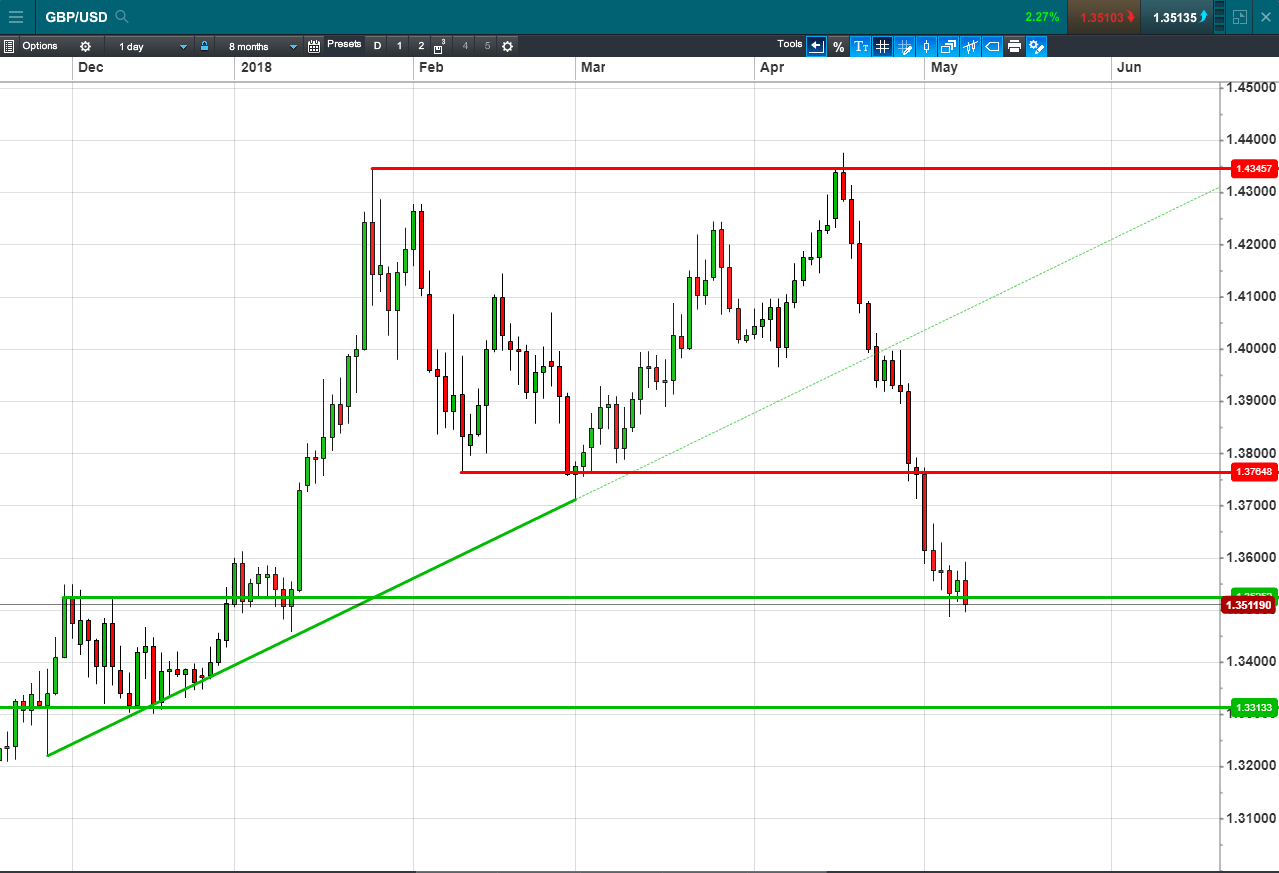This screenshot has width=1279, height=873.
Task: Open the presets settings gear
Action: pos(507,46)
